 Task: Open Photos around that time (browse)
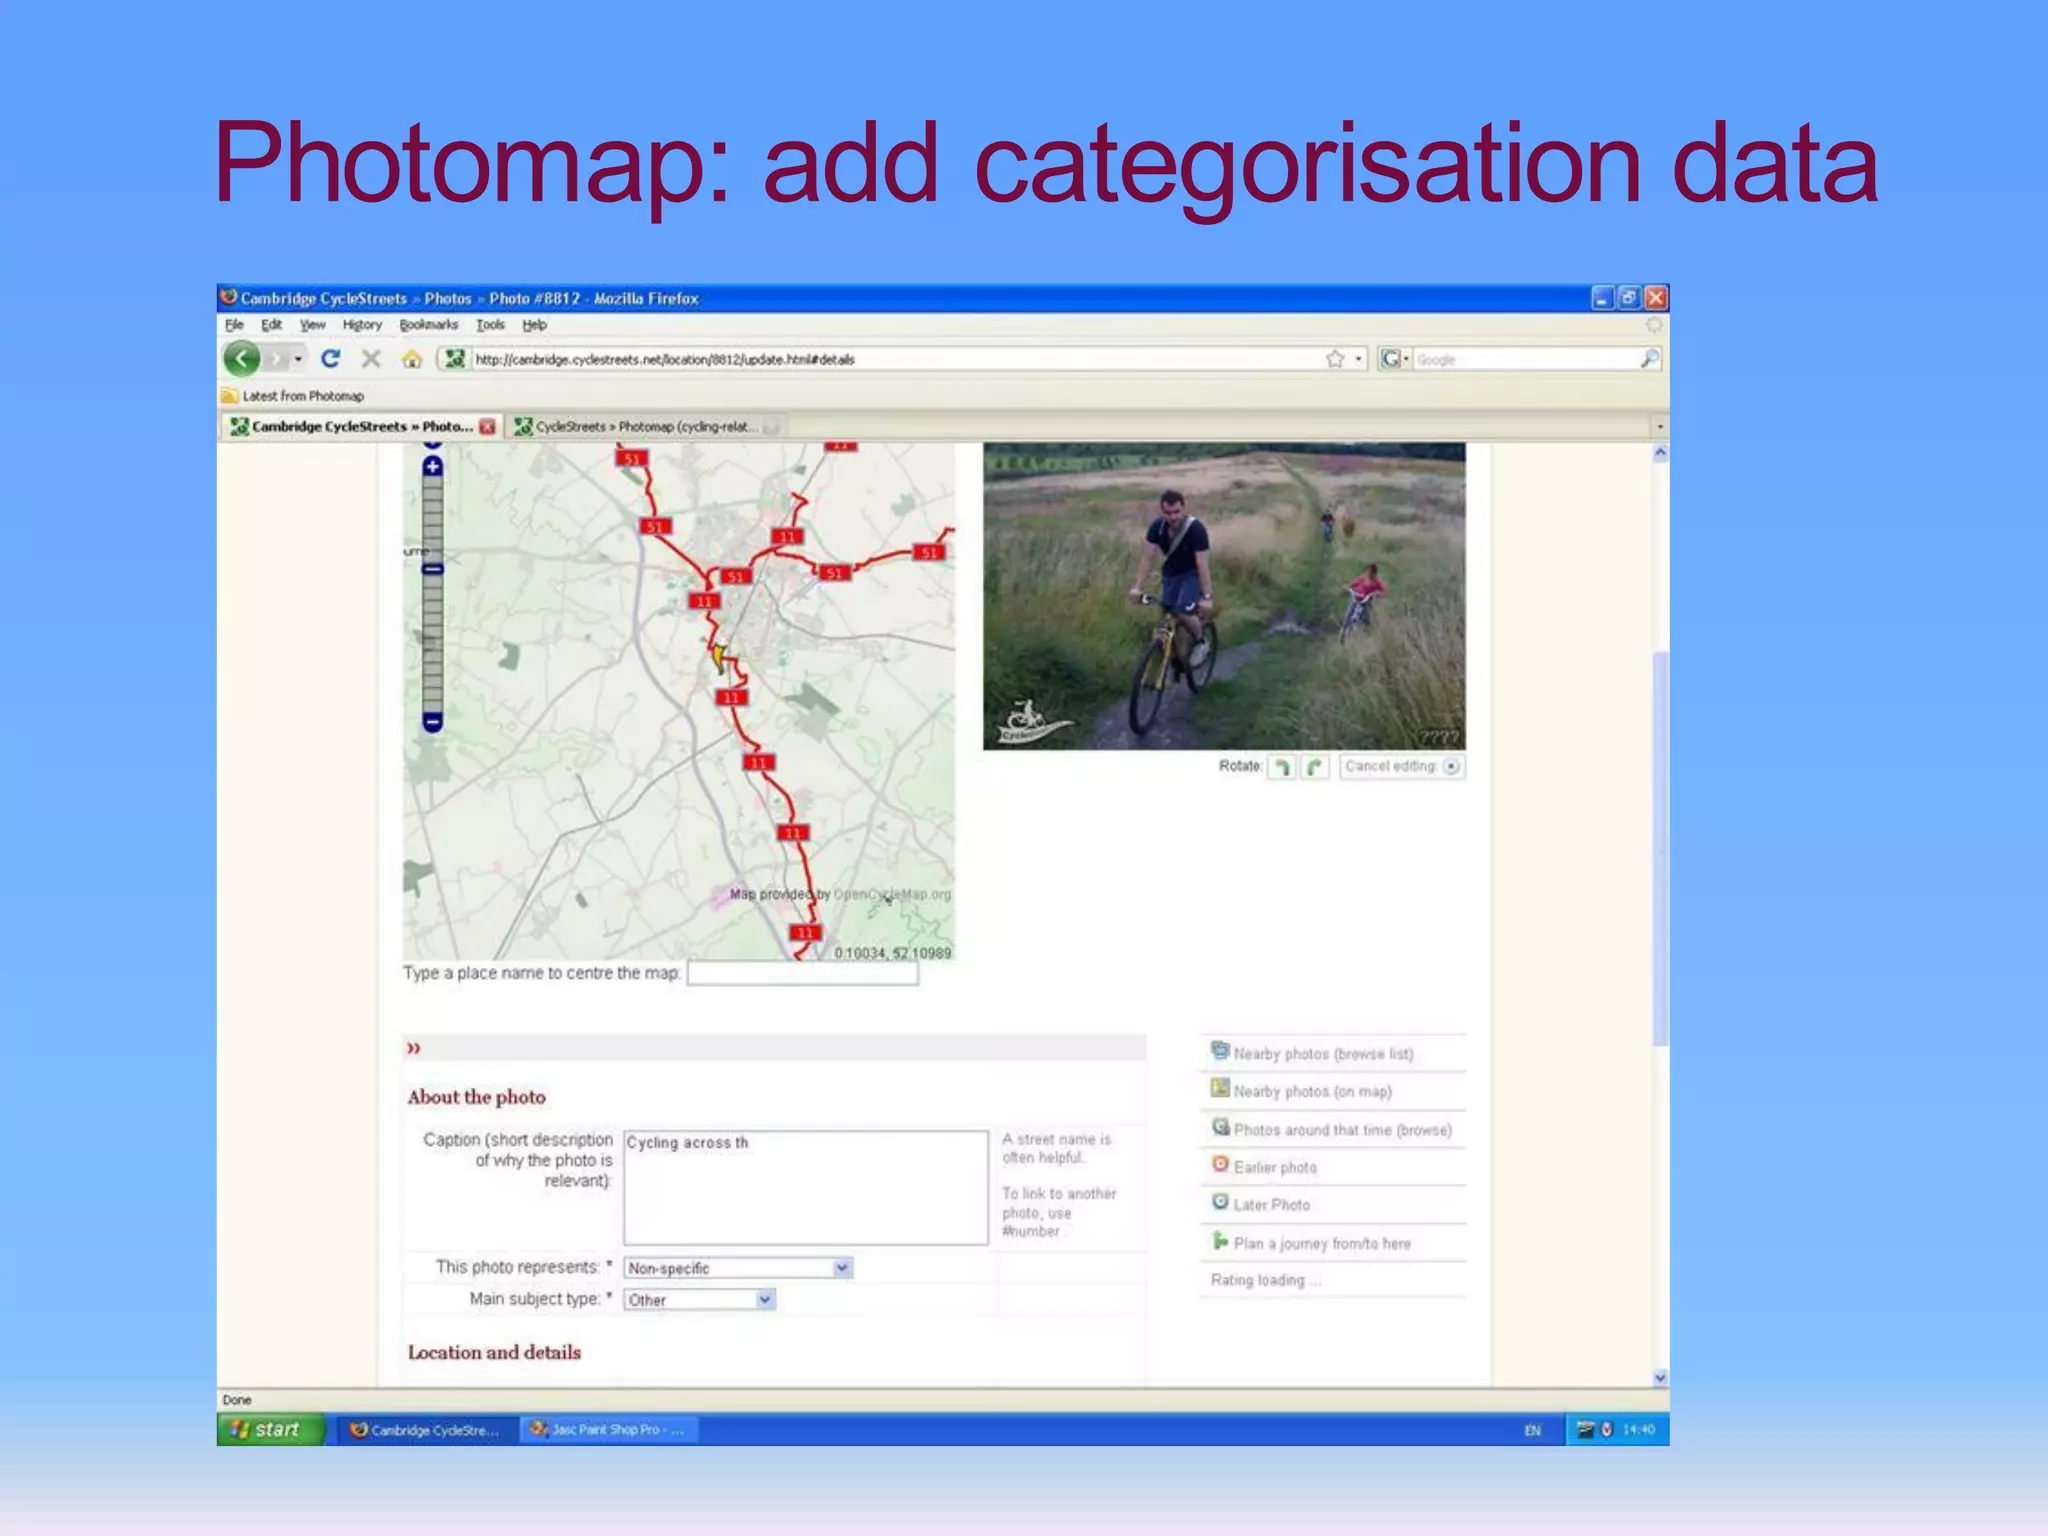pos(1342,1130)
